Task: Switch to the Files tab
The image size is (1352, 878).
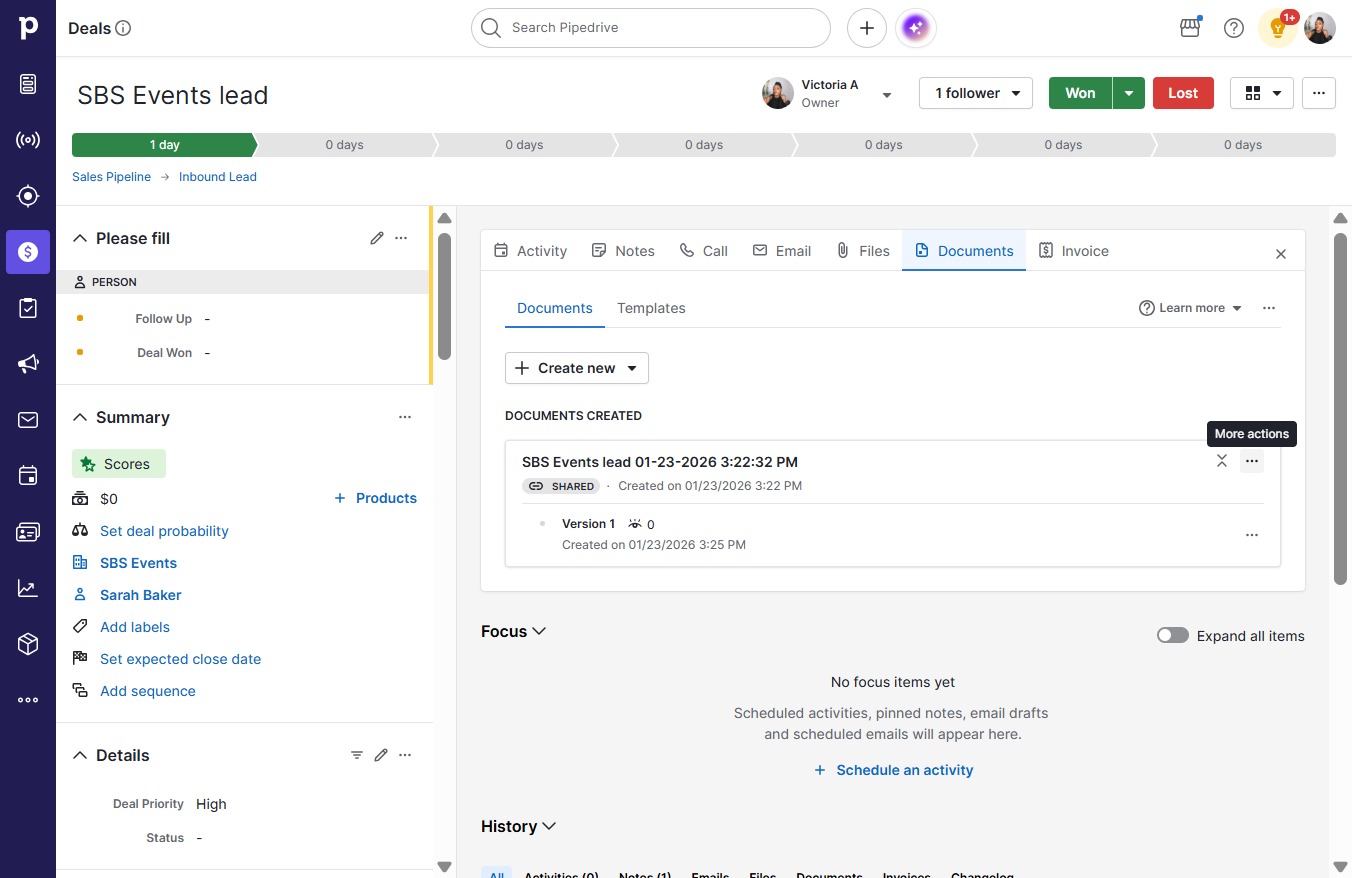Action: 863,251
